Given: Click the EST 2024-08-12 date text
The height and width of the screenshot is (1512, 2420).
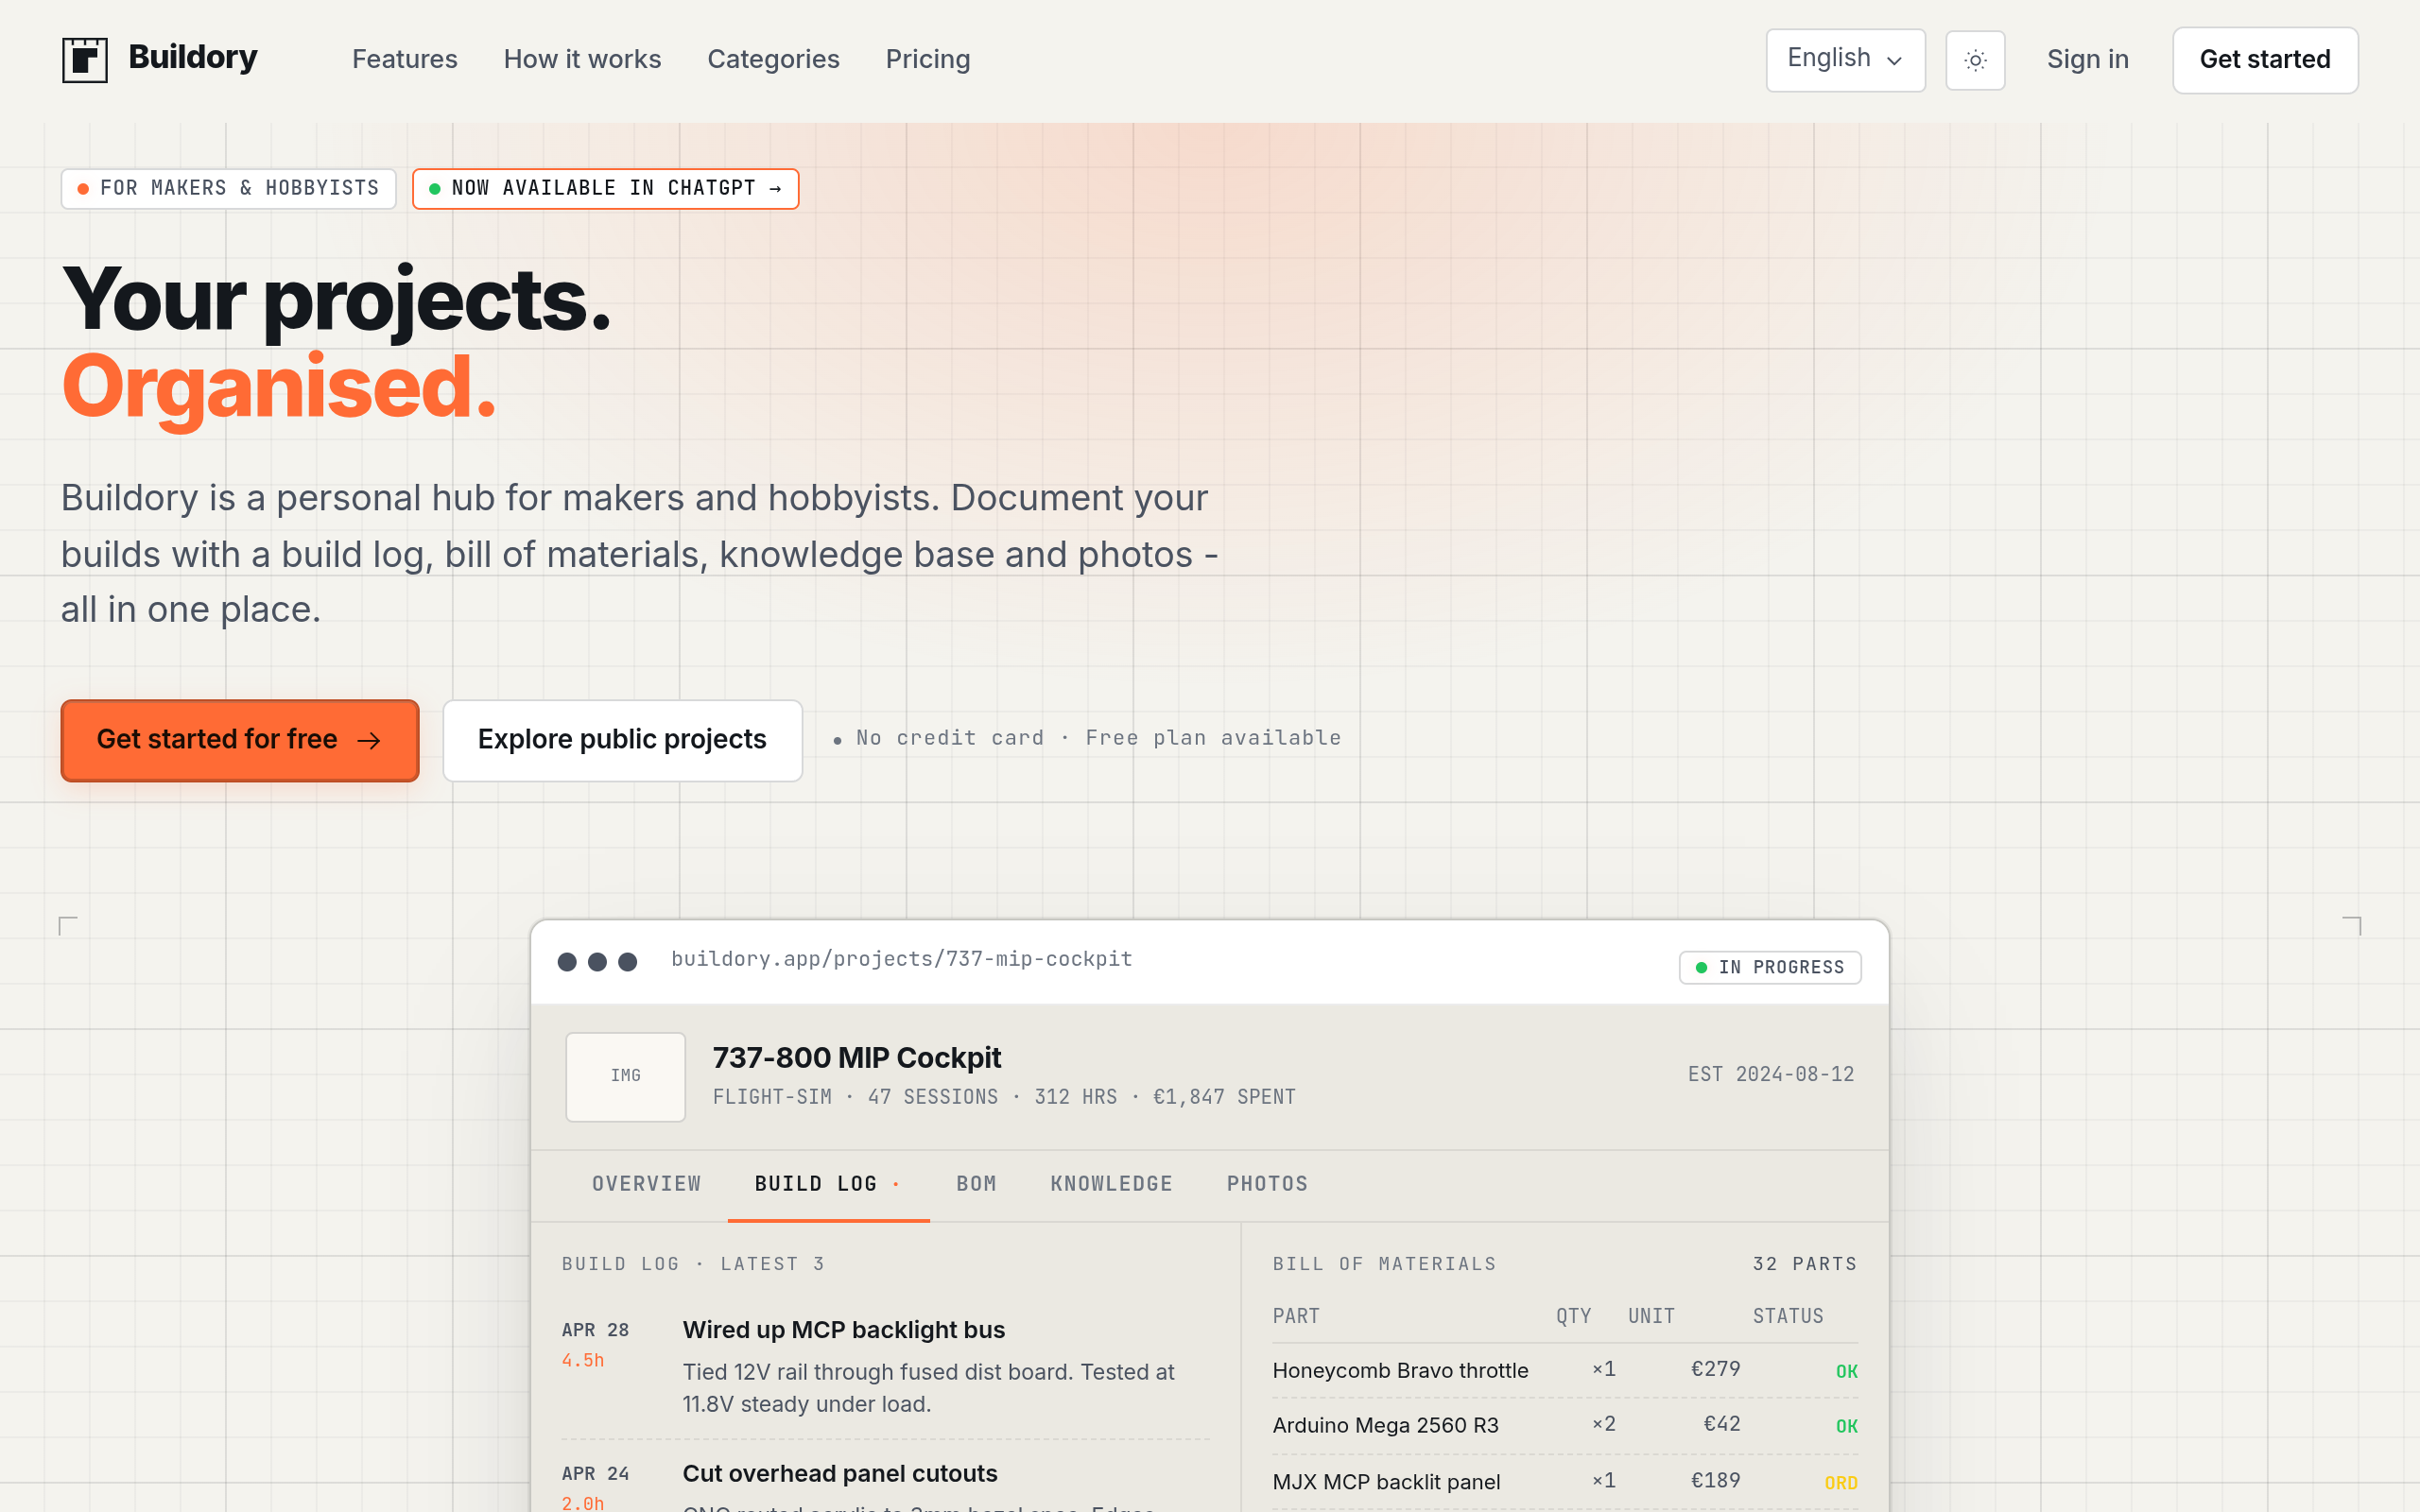Looking at the screenshot, I should (1770, 1074).
